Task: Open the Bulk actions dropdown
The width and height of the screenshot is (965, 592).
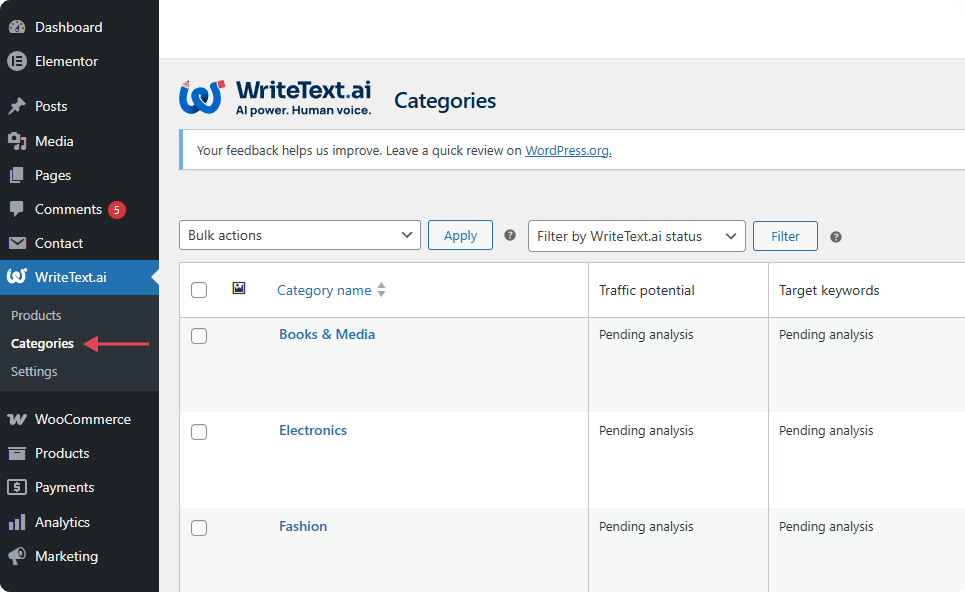Action: click(300, 235)
